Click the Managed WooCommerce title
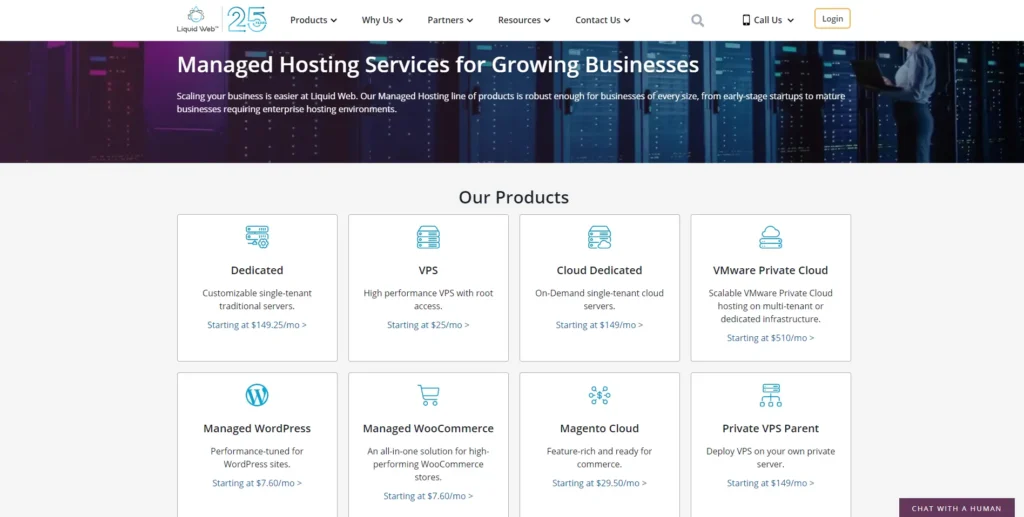This screenshot has width=1024, height=517. pyautogui.click(x=428, y=428)
